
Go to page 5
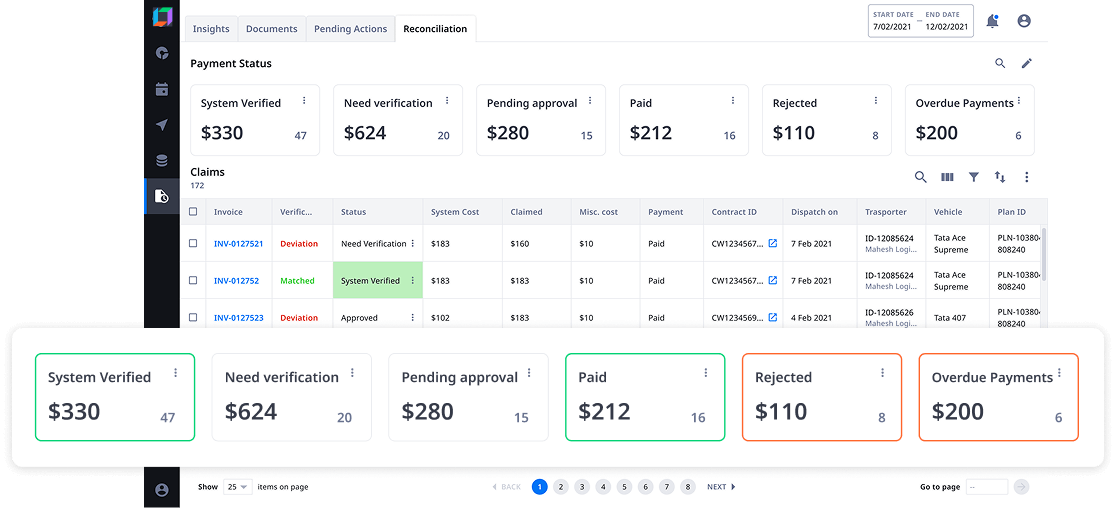(x=624, y=487)
